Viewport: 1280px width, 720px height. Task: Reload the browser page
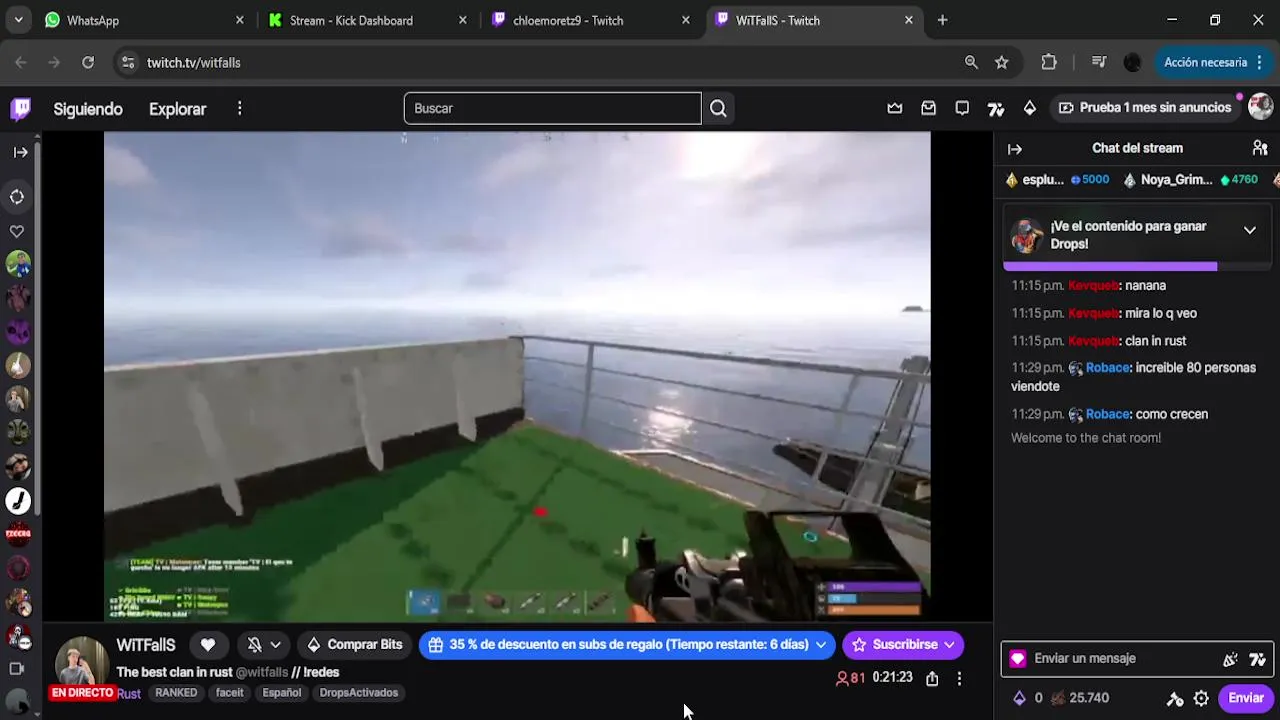tap(88, 62)
